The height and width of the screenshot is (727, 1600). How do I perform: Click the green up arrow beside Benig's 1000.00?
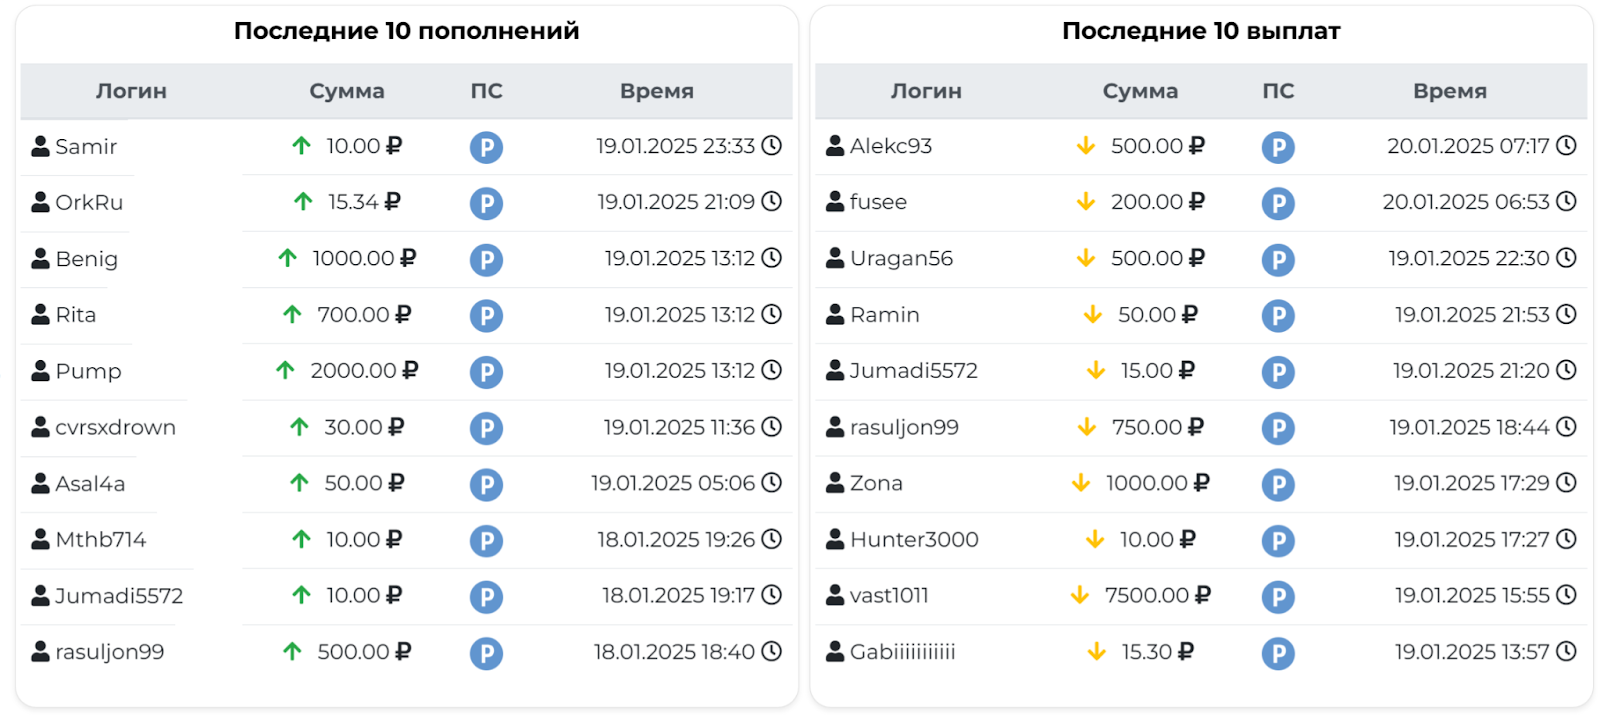coord(288,258)
